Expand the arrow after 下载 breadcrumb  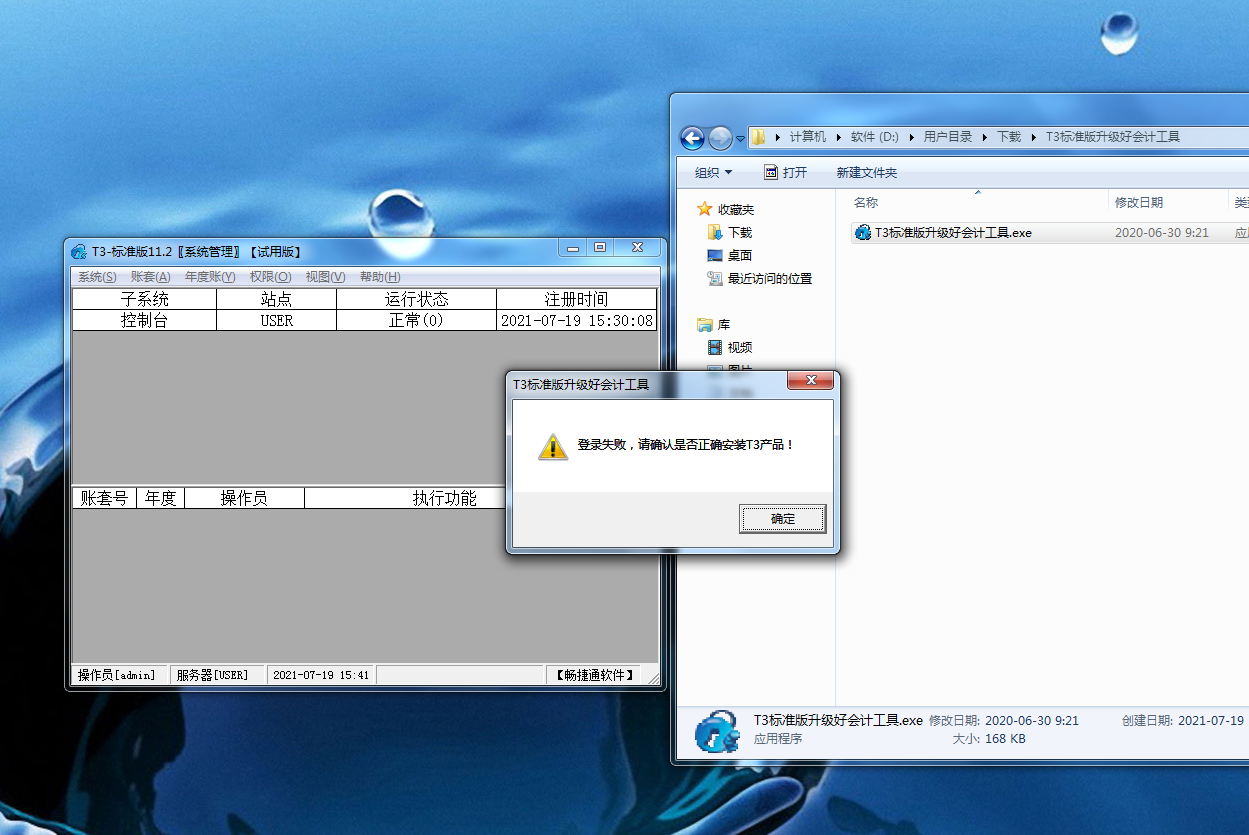point(1033,137)
